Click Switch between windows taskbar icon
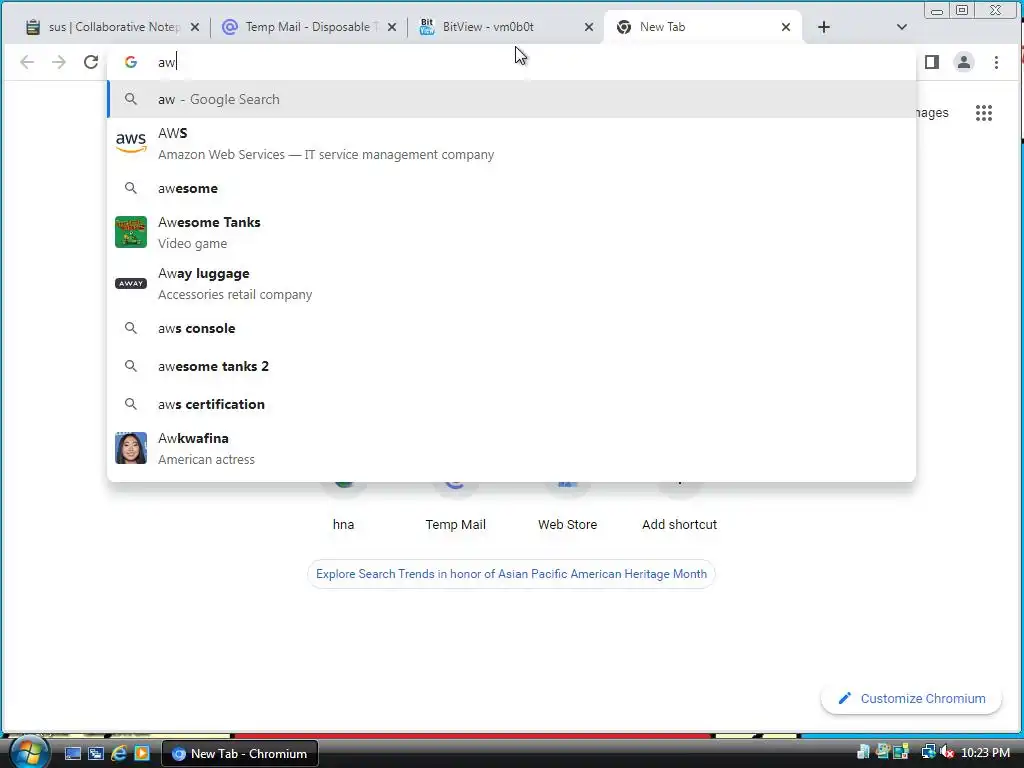The height and width of the screenshot is (768, 1024). 95,753
